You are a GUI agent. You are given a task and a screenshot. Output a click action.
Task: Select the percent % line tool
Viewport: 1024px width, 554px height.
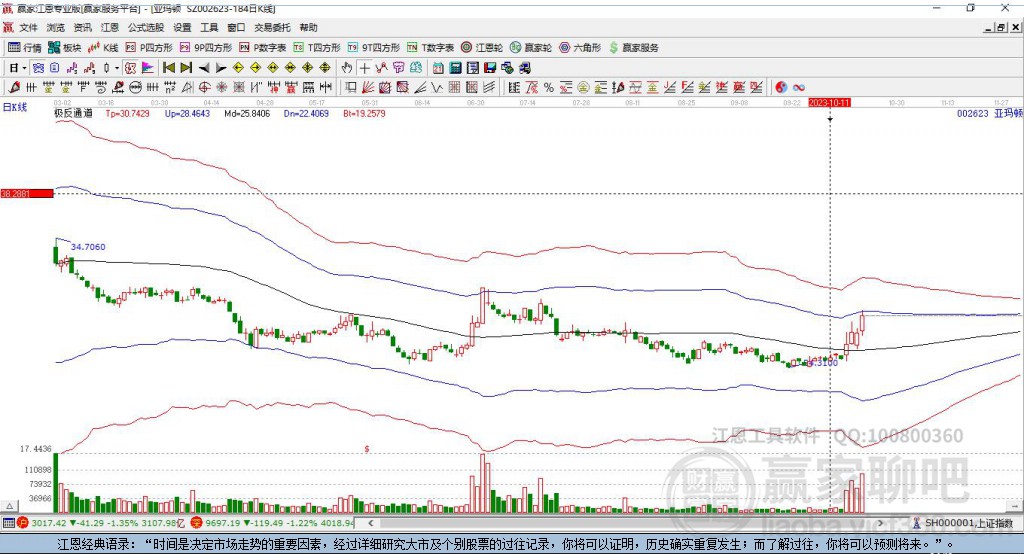549,88
